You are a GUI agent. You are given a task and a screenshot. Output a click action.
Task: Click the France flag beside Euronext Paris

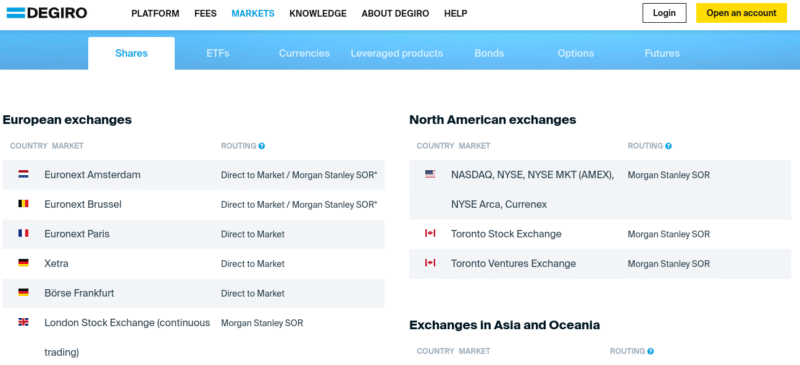click(23, 233)
